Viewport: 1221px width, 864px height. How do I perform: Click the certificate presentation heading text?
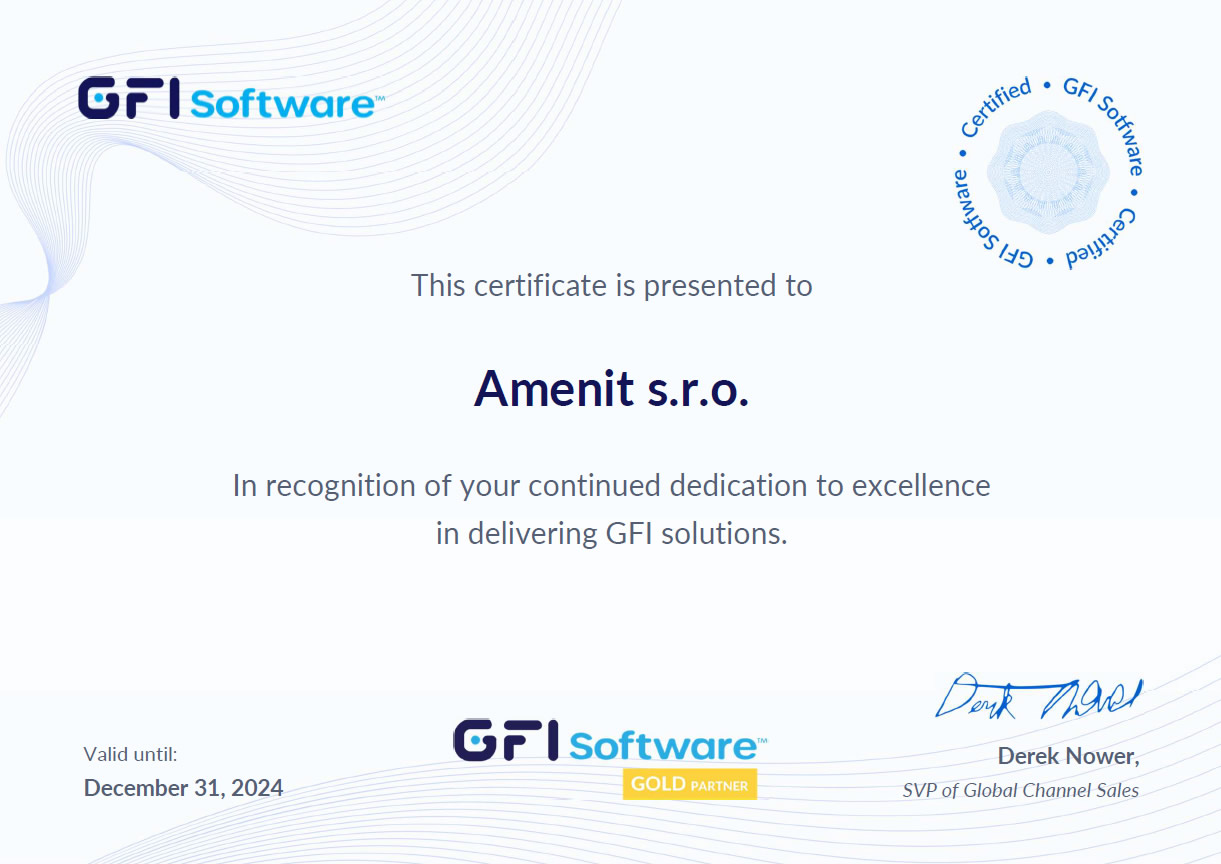click(611, 285)
